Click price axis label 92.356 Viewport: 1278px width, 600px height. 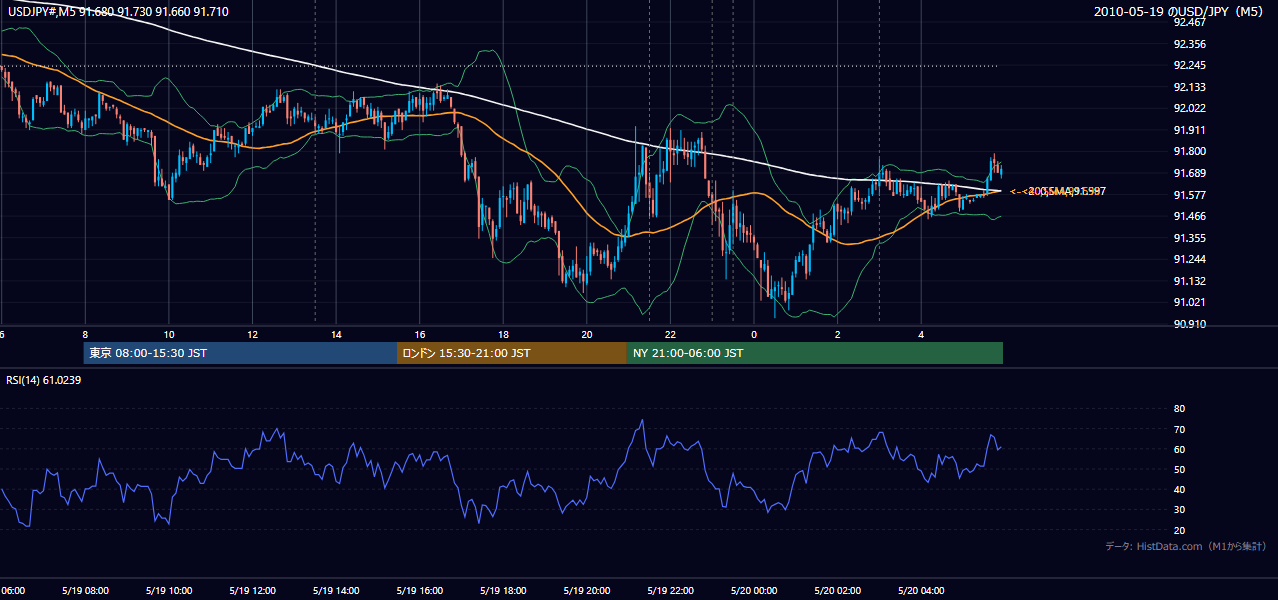(x=1190, y=44)
